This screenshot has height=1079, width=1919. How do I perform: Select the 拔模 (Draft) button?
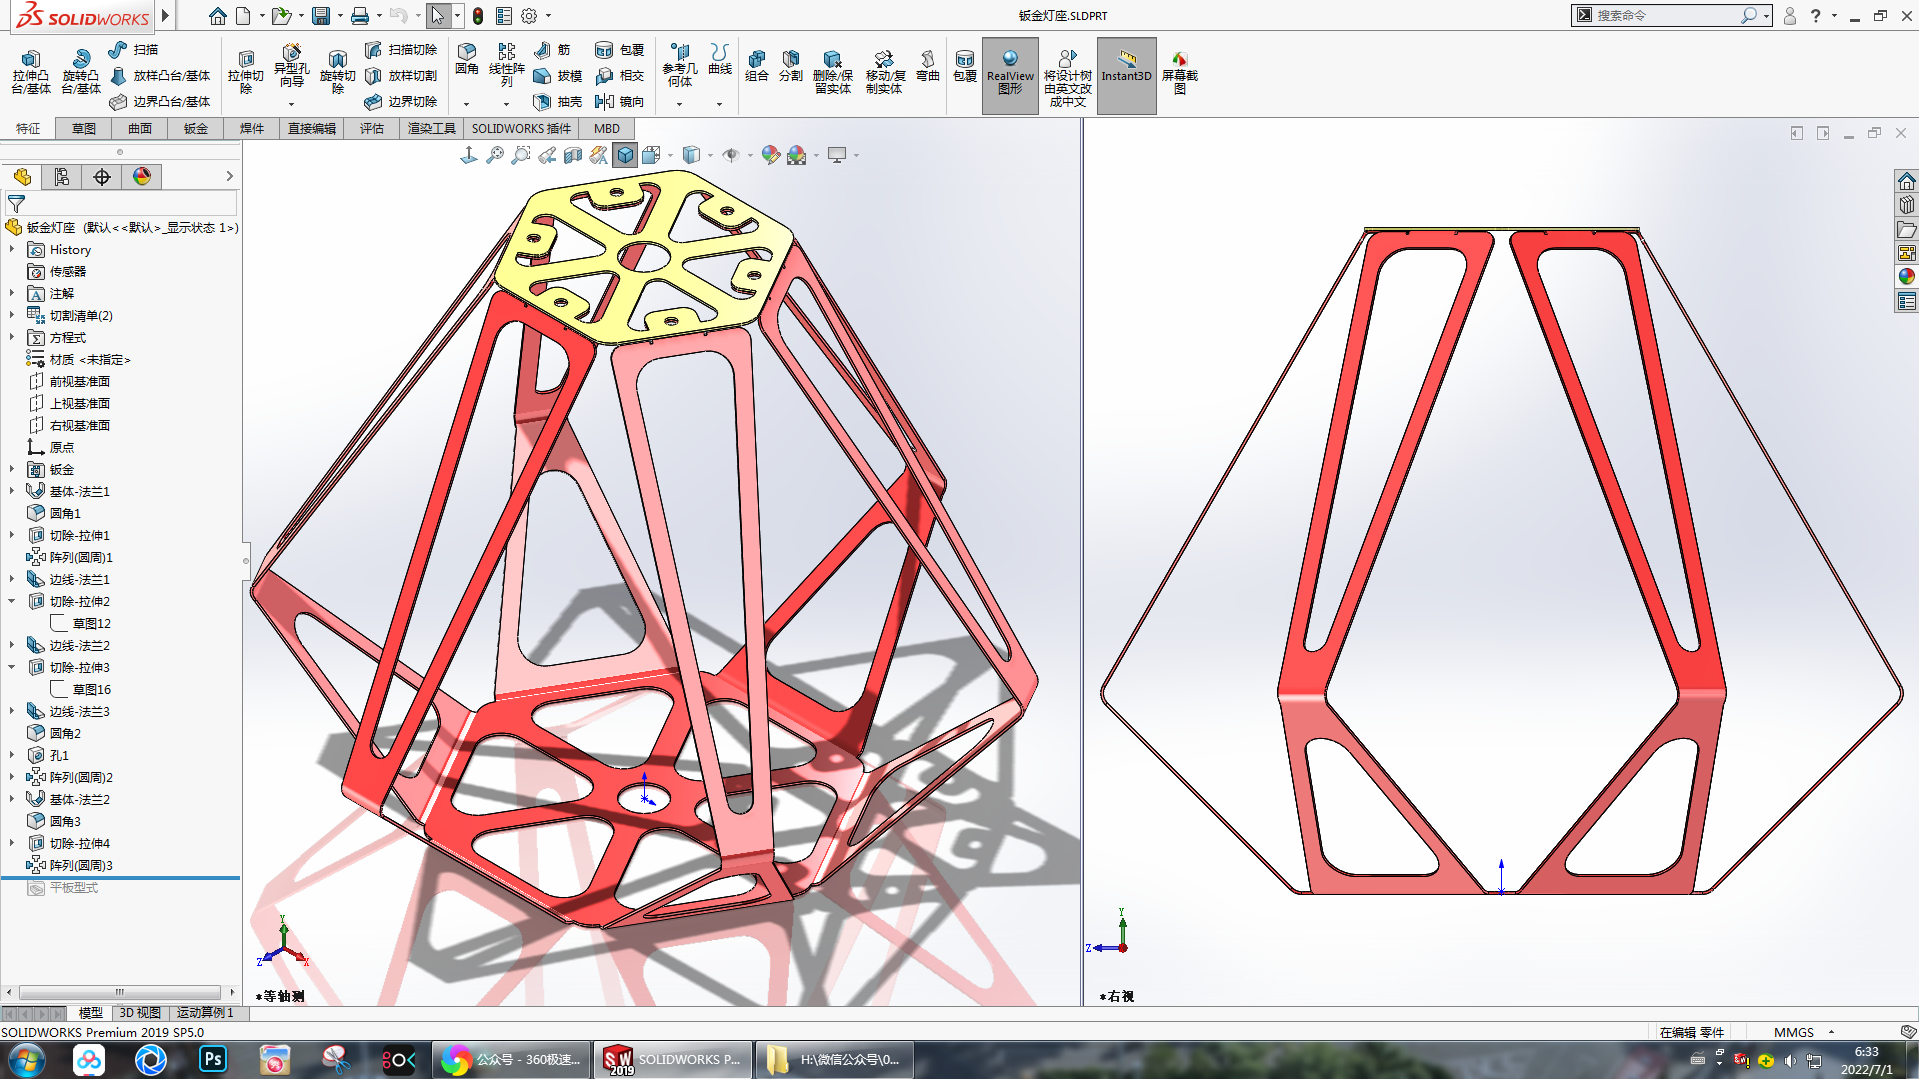(x=558, y=76)
